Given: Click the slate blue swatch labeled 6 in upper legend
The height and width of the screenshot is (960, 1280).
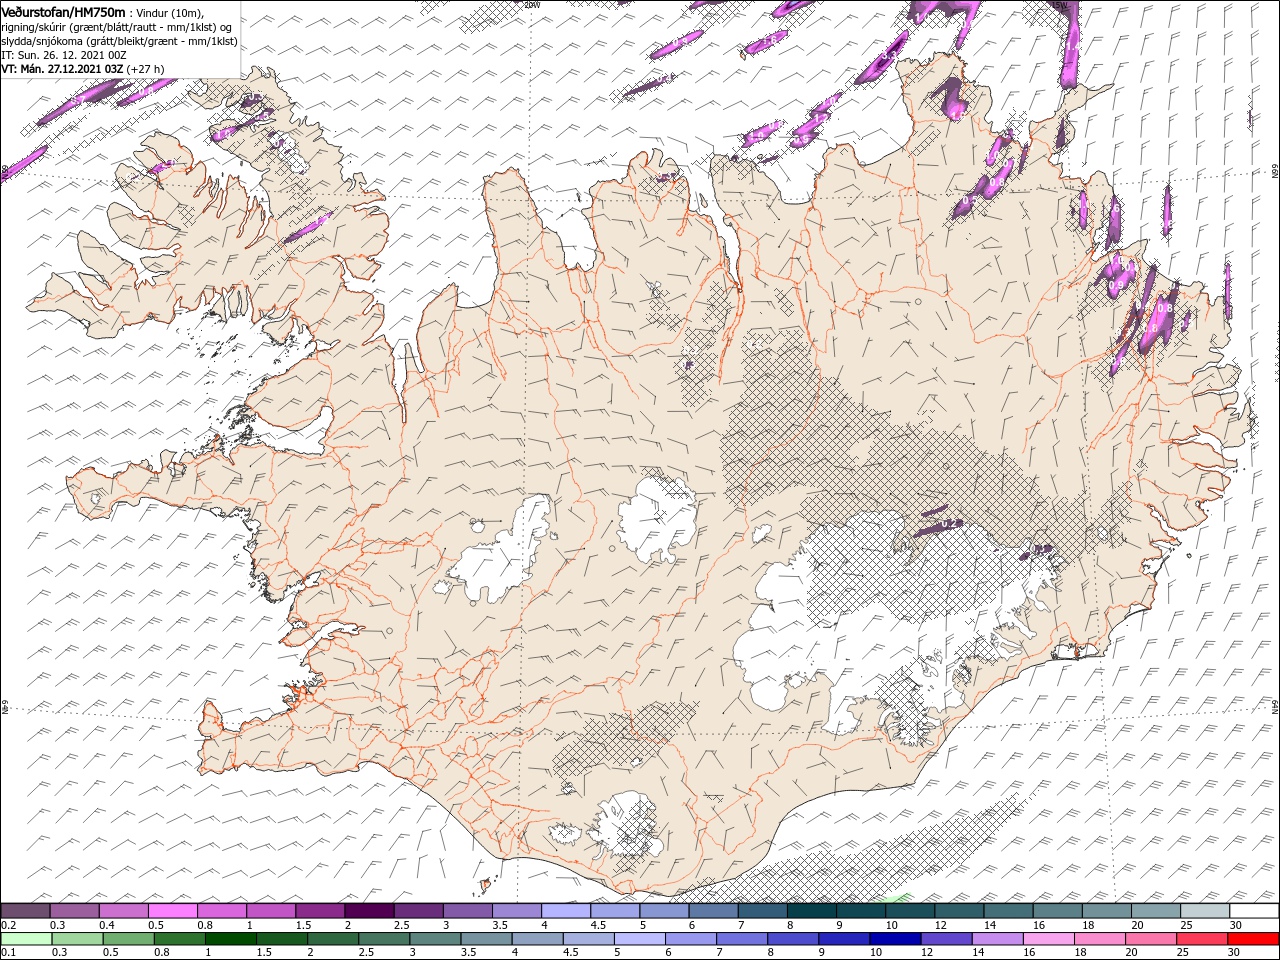Looking at the screenshot, I should tap(713, 911).
